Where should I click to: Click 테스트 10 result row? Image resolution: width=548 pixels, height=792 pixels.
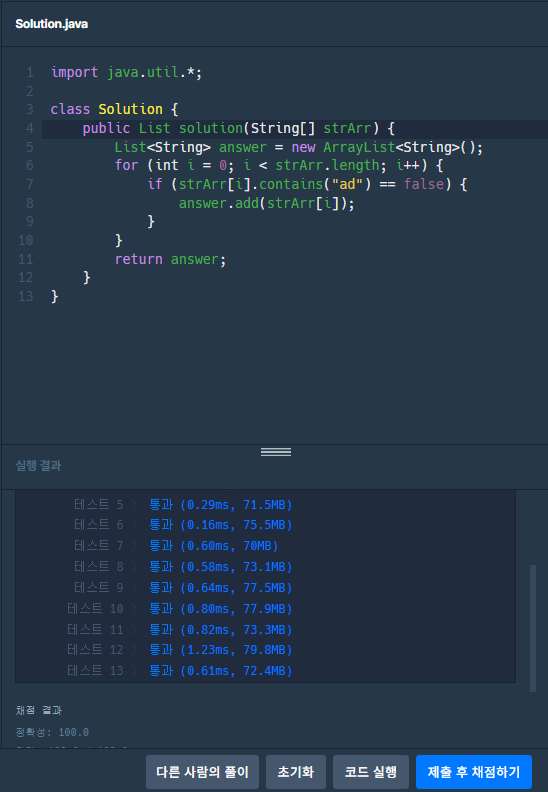[x=179, y=609]
